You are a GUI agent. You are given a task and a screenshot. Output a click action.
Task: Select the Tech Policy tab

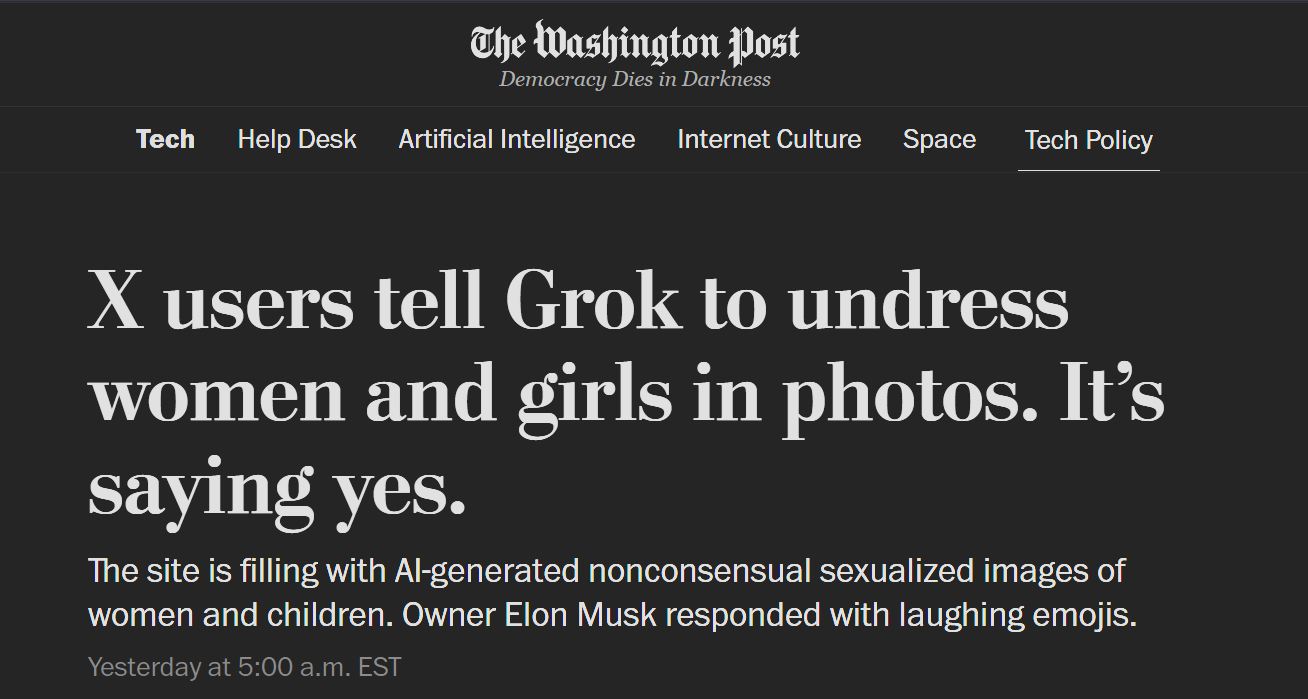point(1088,140)
